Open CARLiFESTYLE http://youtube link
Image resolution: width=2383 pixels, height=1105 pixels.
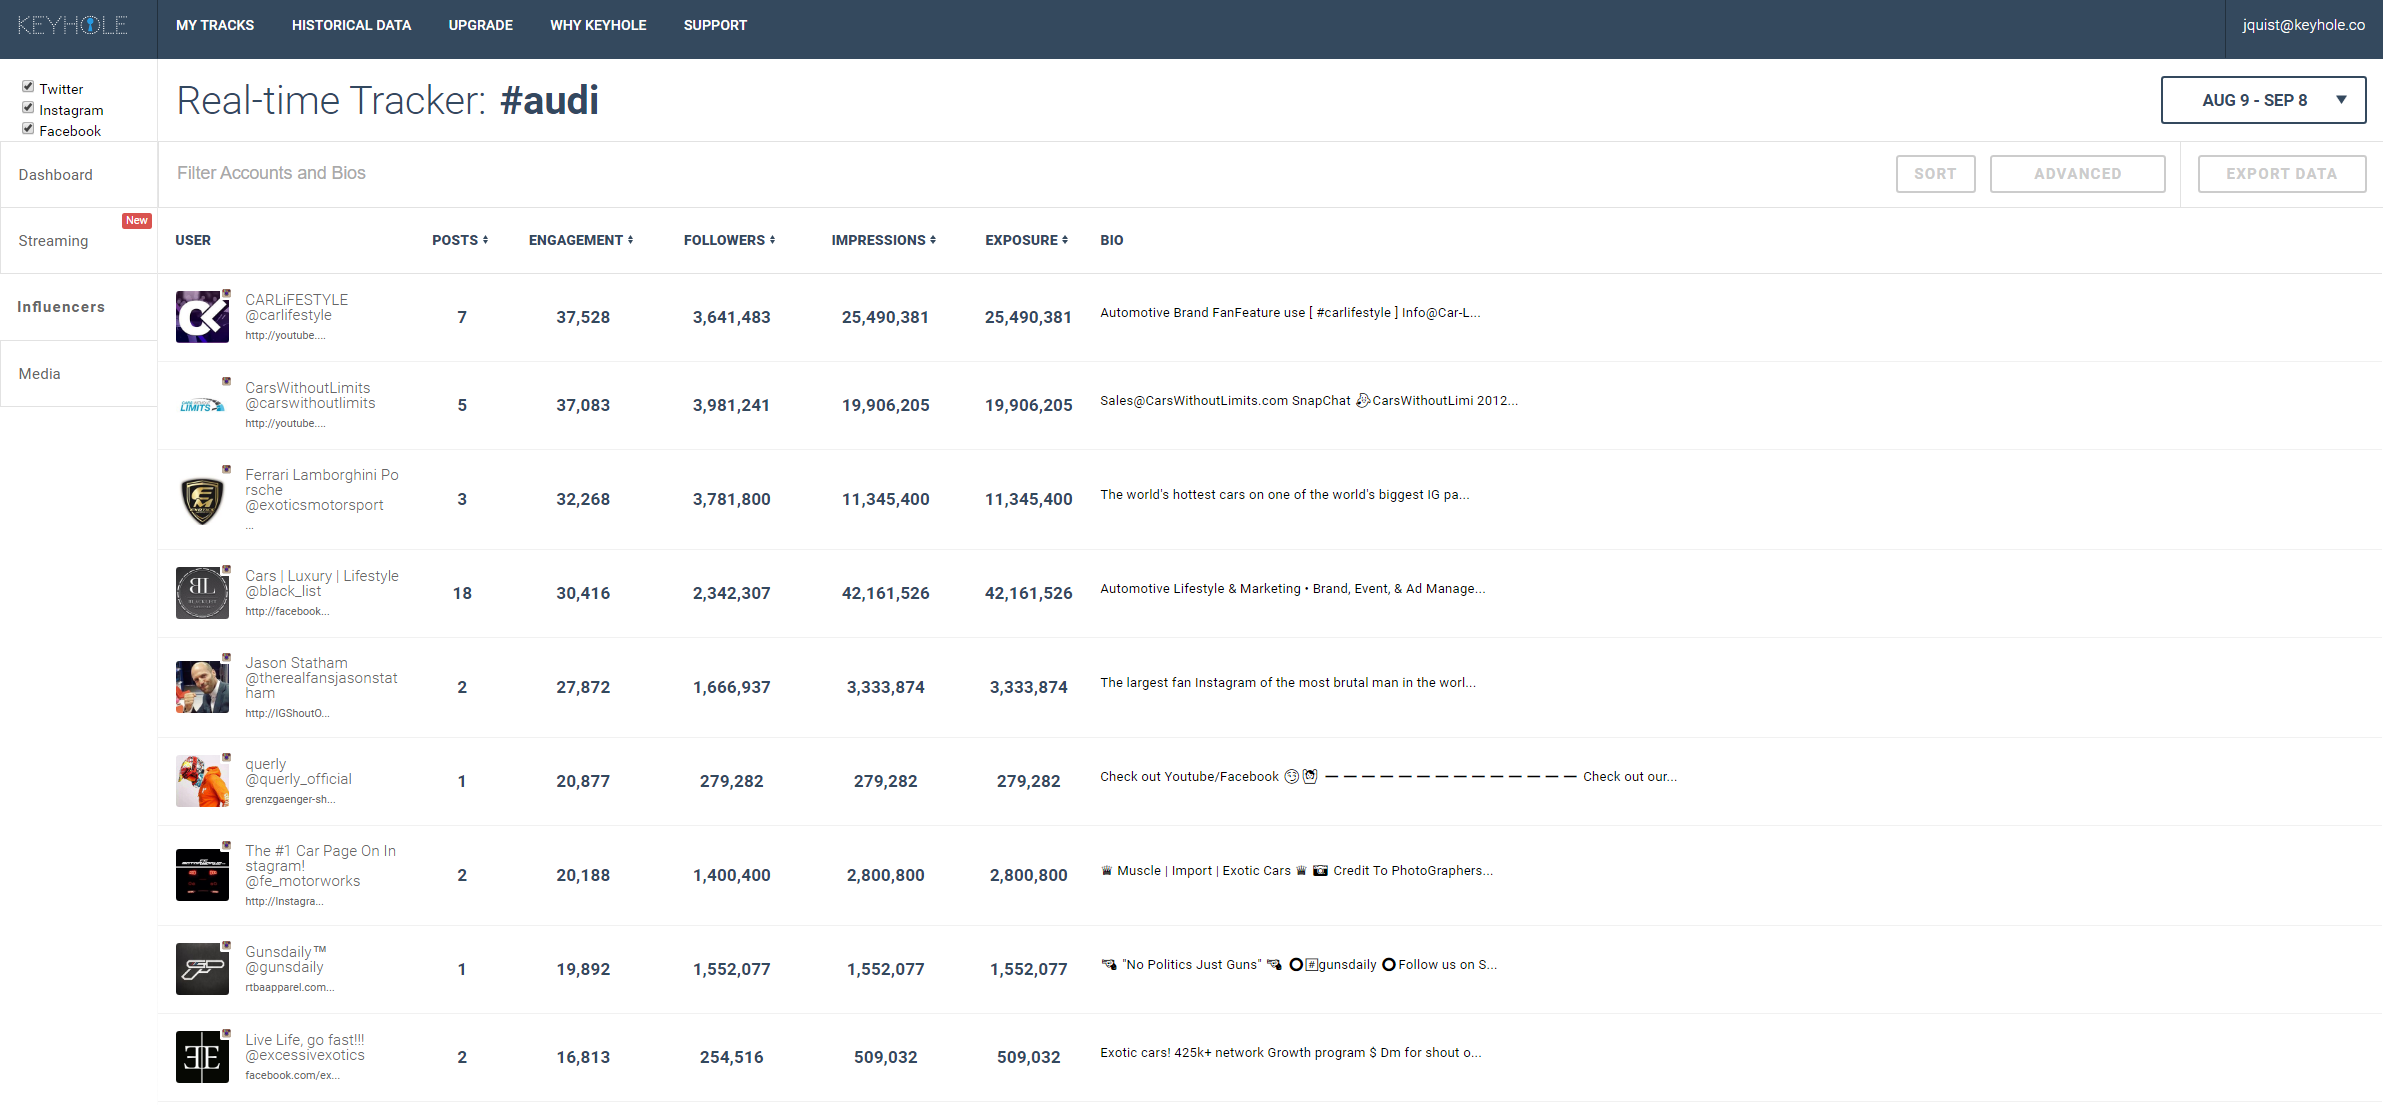coord(285,336)
